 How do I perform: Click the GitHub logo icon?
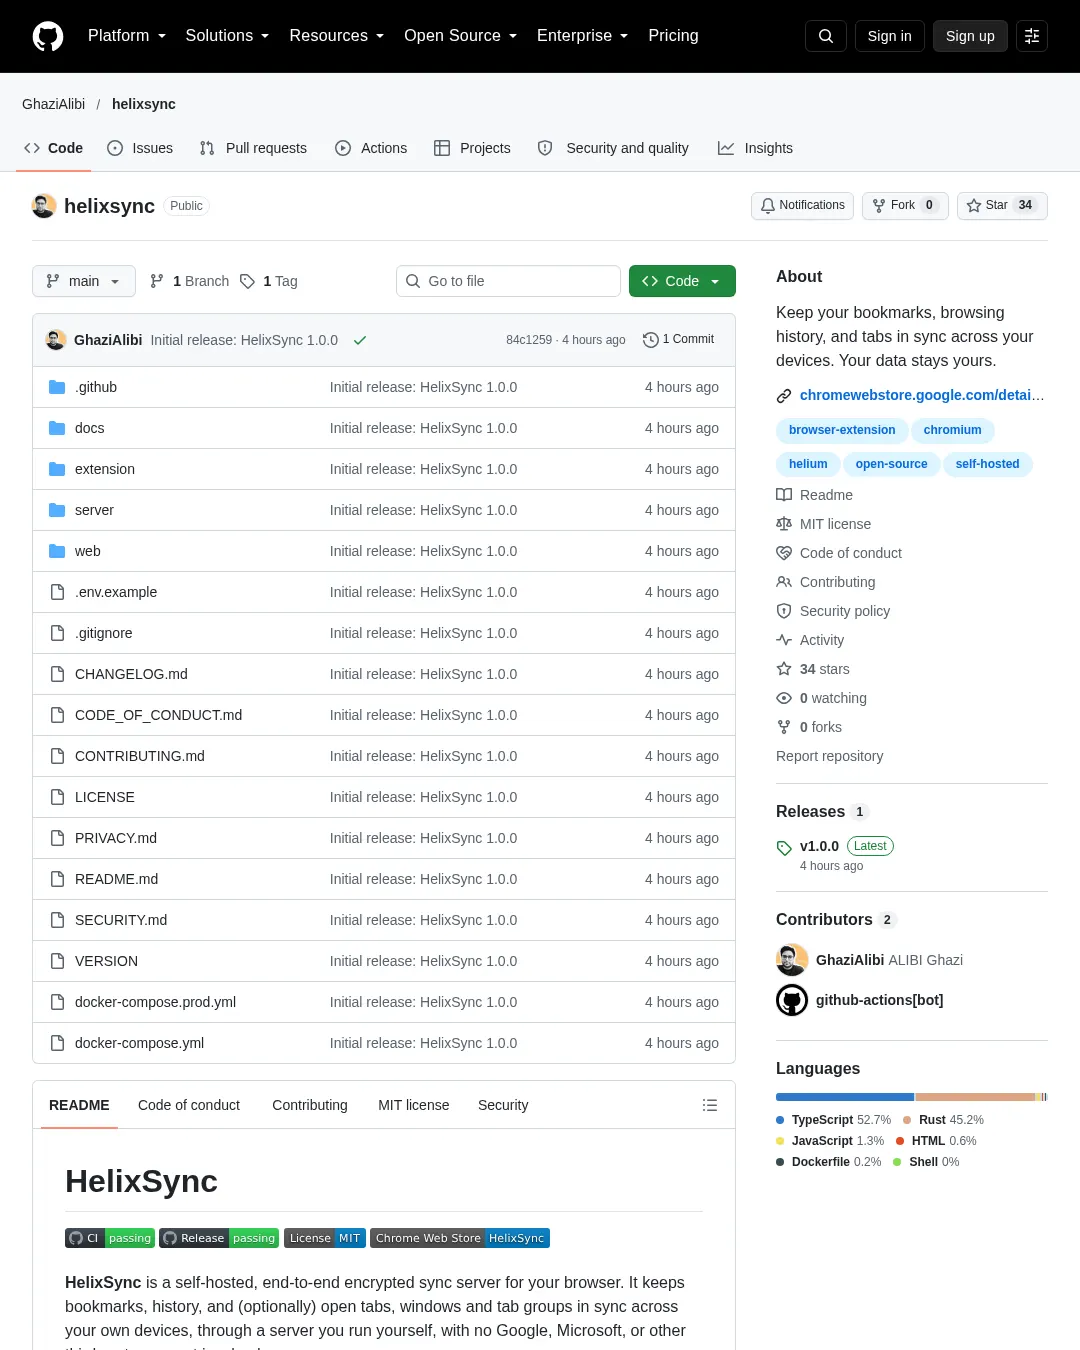pos(48,36)
